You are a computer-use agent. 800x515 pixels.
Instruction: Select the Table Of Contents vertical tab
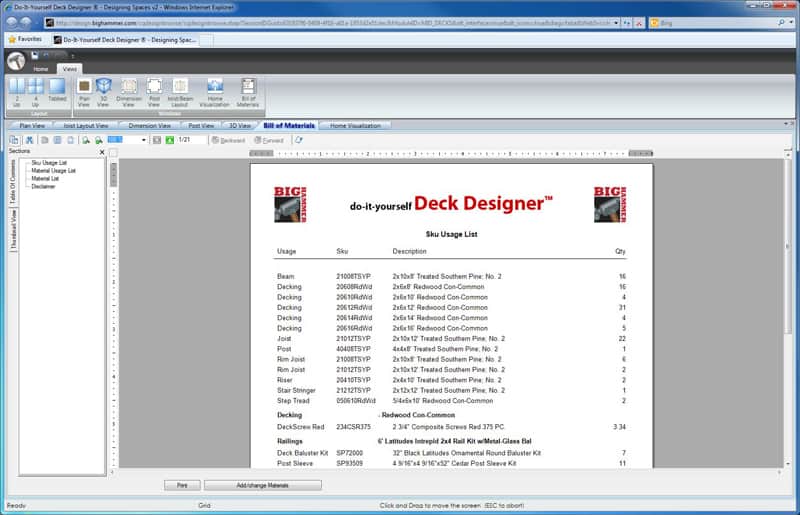click(x=13, y=181)
